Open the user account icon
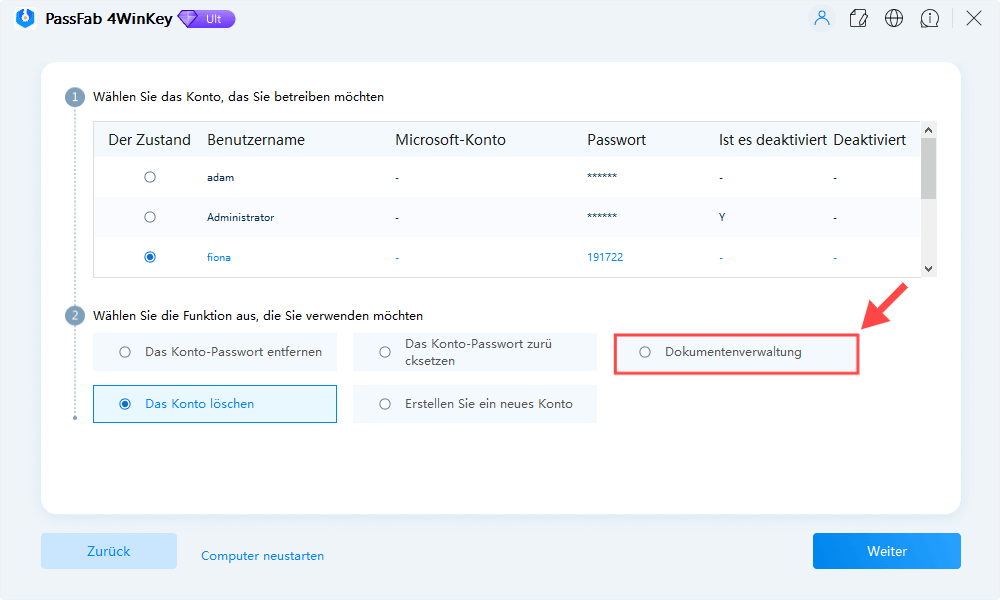Image resolution: width=1000 pixels, height=600 pixels. (x=822, y=18)
